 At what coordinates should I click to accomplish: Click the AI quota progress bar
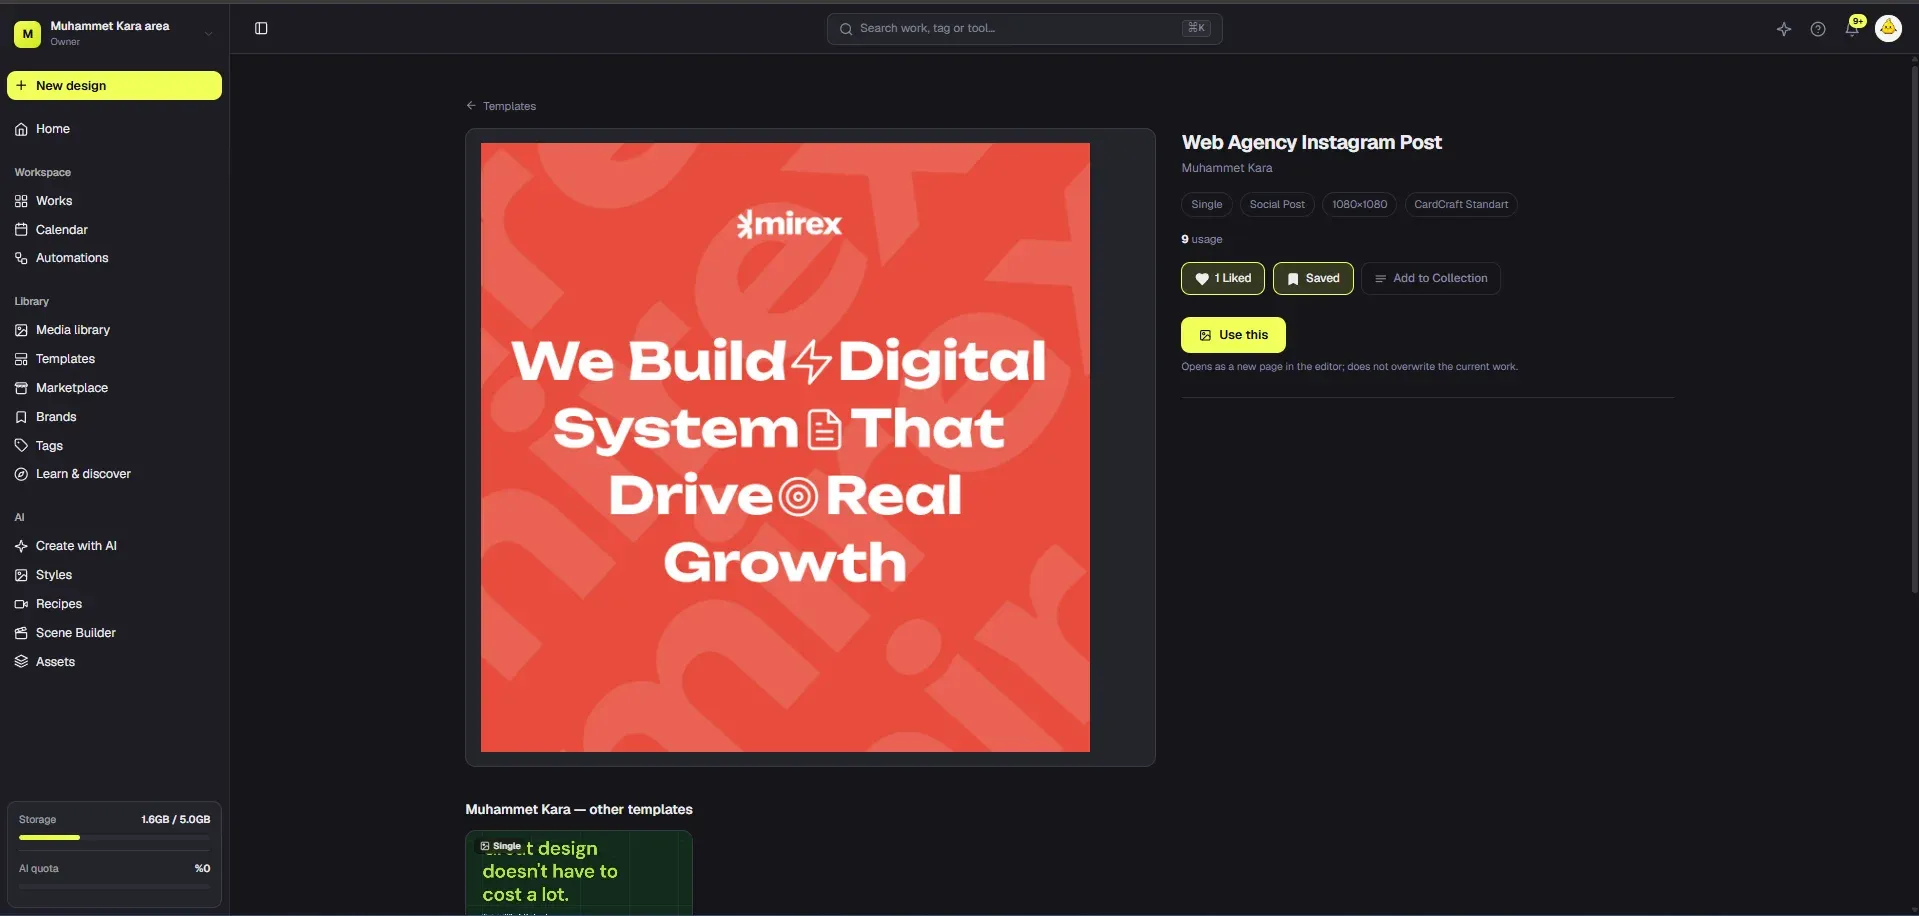(x=114, y=886)
